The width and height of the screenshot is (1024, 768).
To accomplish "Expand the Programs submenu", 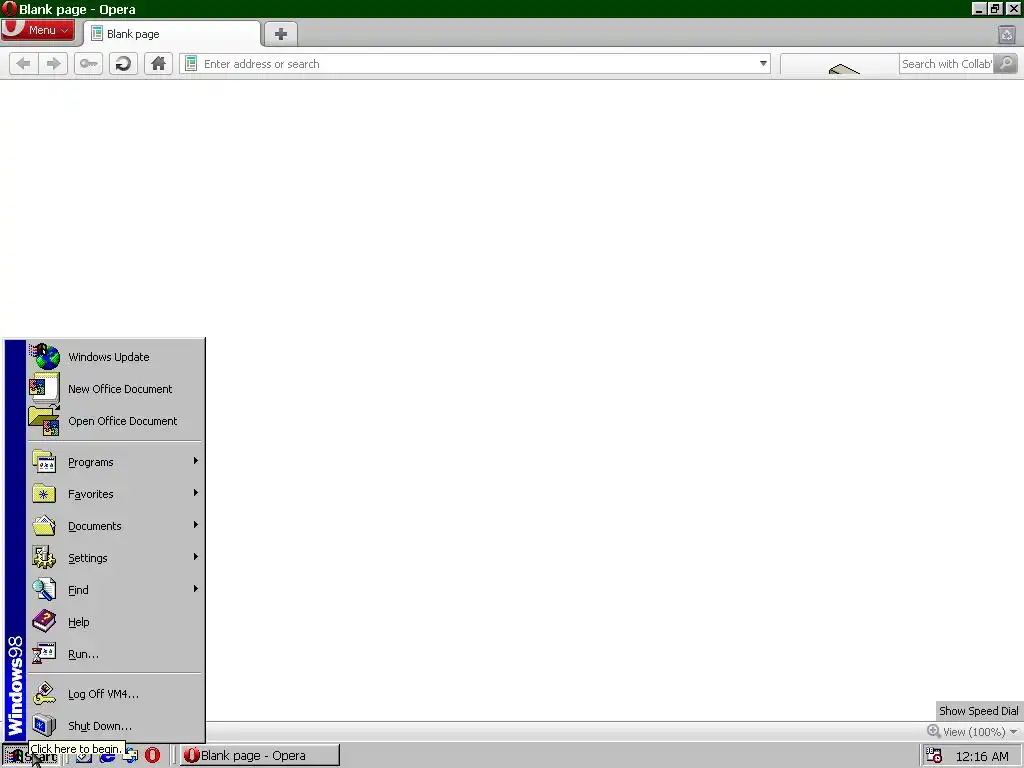I will click(116, 462).
